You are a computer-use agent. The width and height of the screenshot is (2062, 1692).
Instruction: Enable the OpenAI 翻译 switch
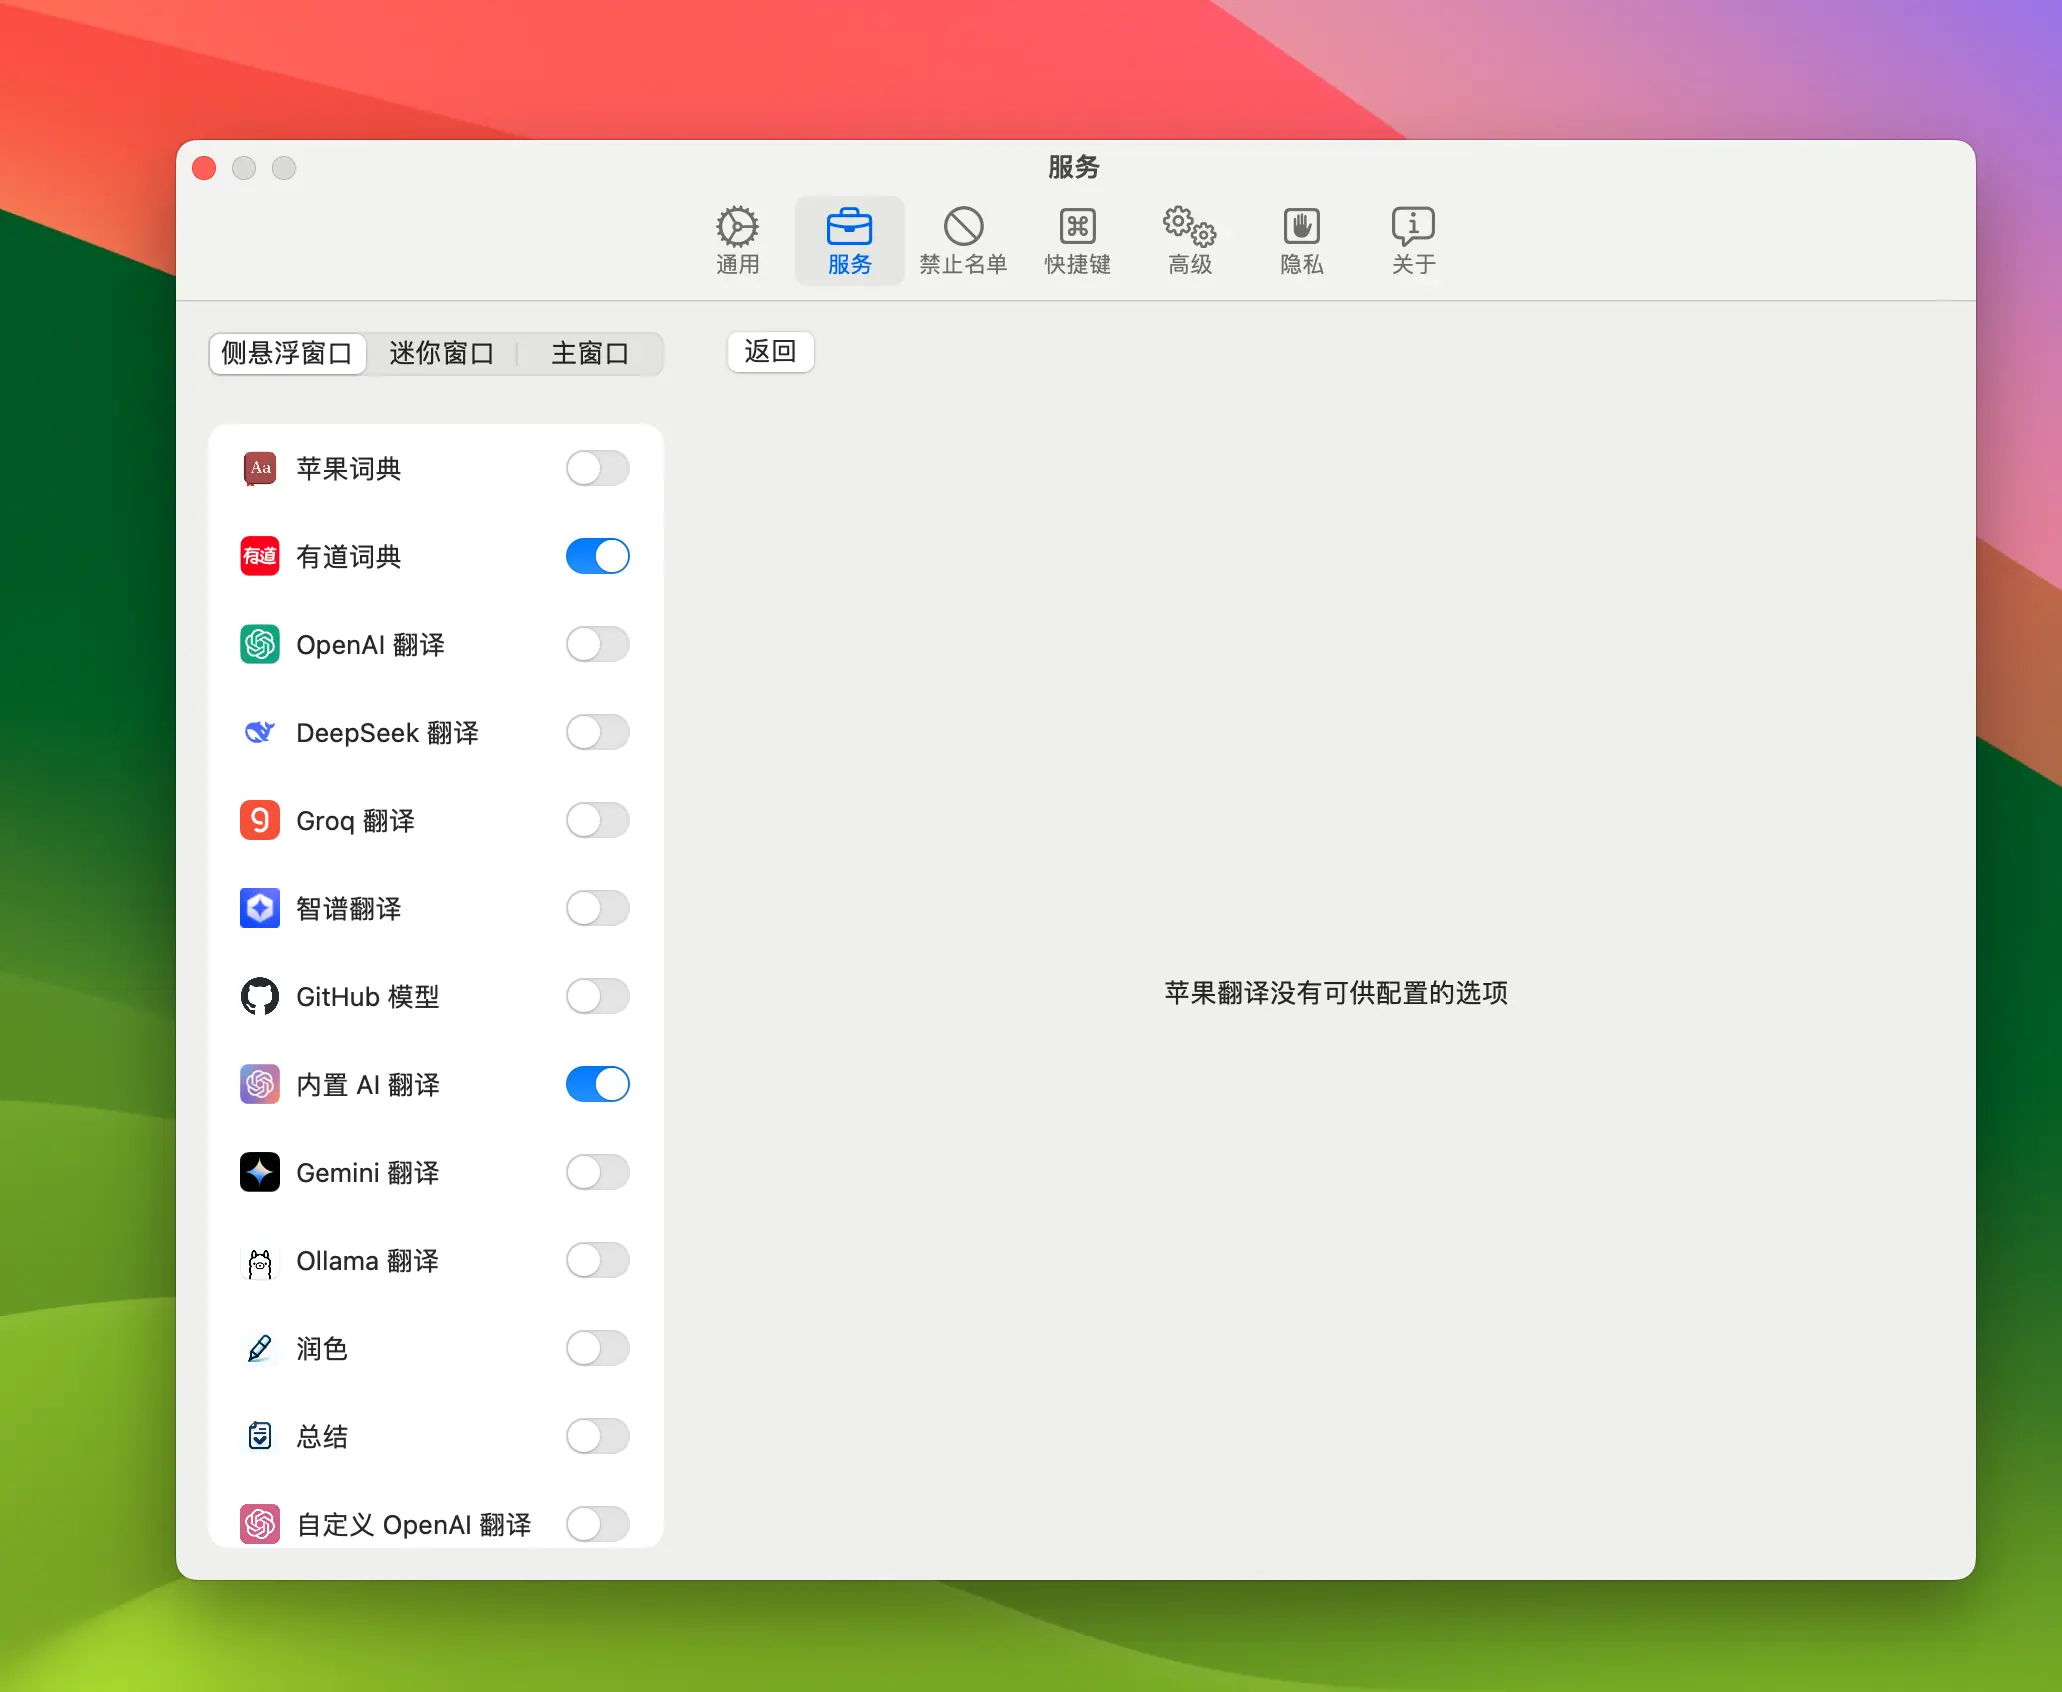(597, 645)
